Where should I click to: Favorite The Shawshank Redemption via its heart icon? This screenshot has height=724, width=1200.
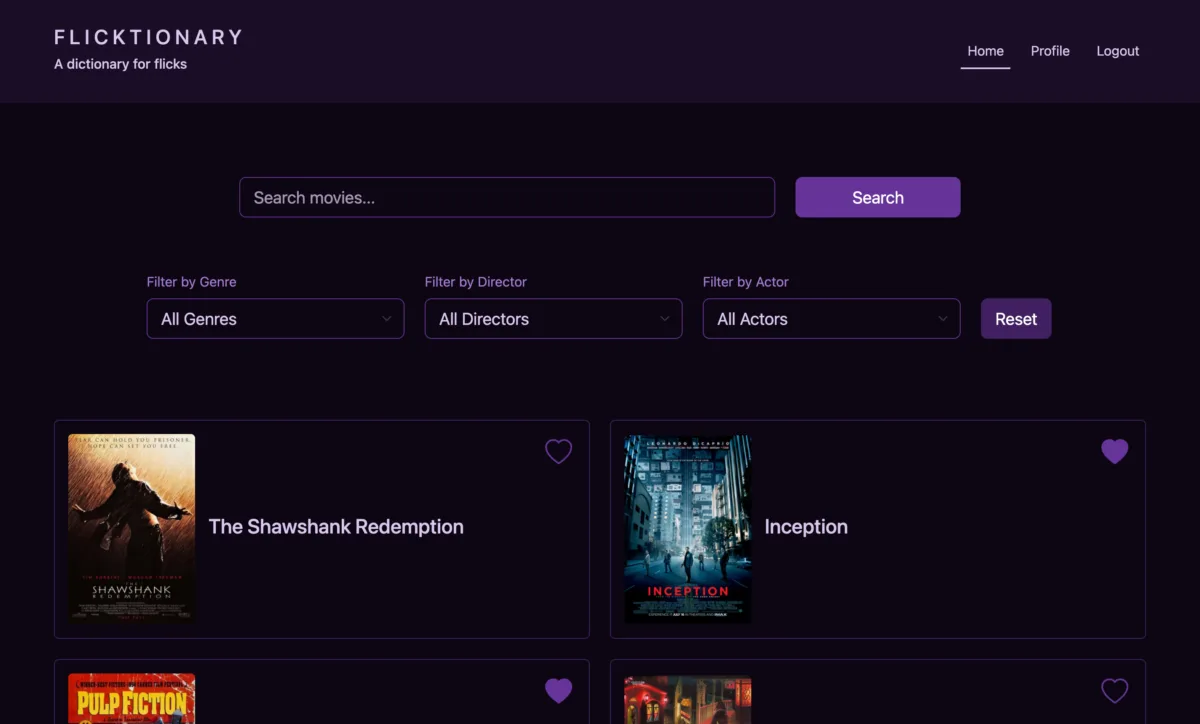point(558,451)
